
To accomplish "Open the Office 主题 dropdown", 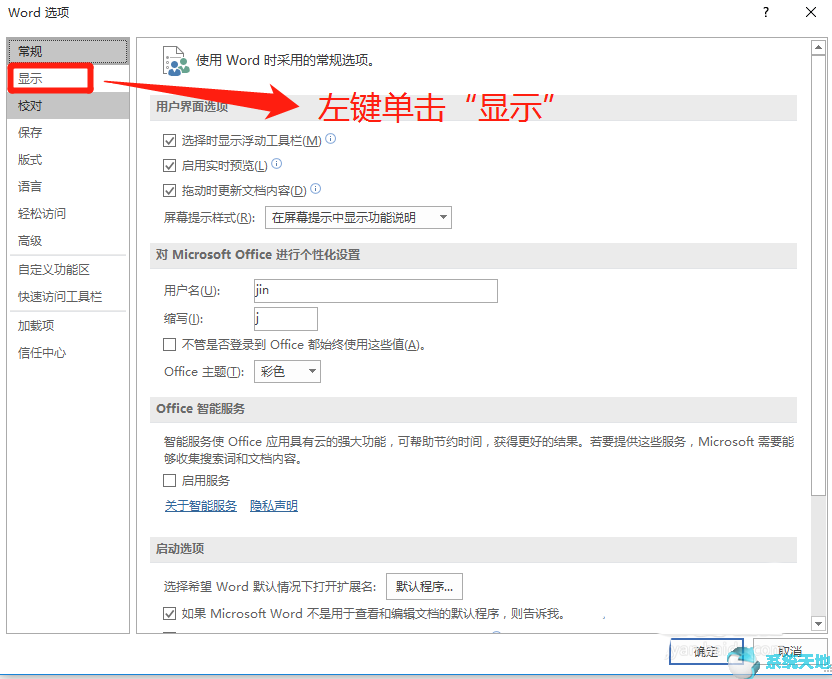I will coord(287,371).
